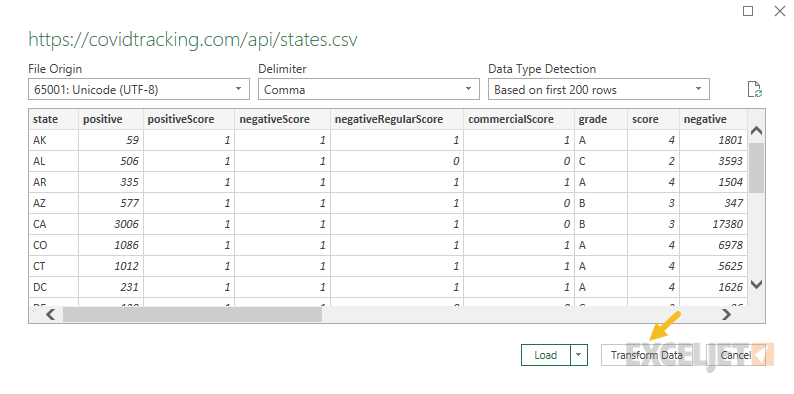Click the positive value 506
Viewport: 794px width, 394px height.
111,161
